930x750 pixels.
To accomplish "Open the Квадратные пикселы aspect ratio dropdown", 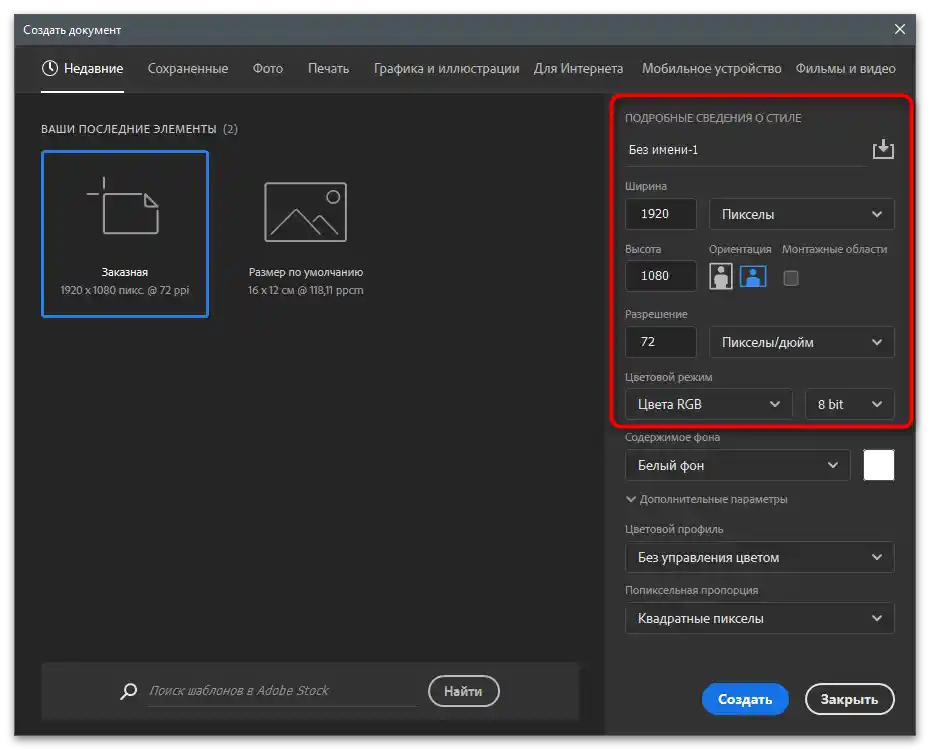I will (x=760, y=618).
